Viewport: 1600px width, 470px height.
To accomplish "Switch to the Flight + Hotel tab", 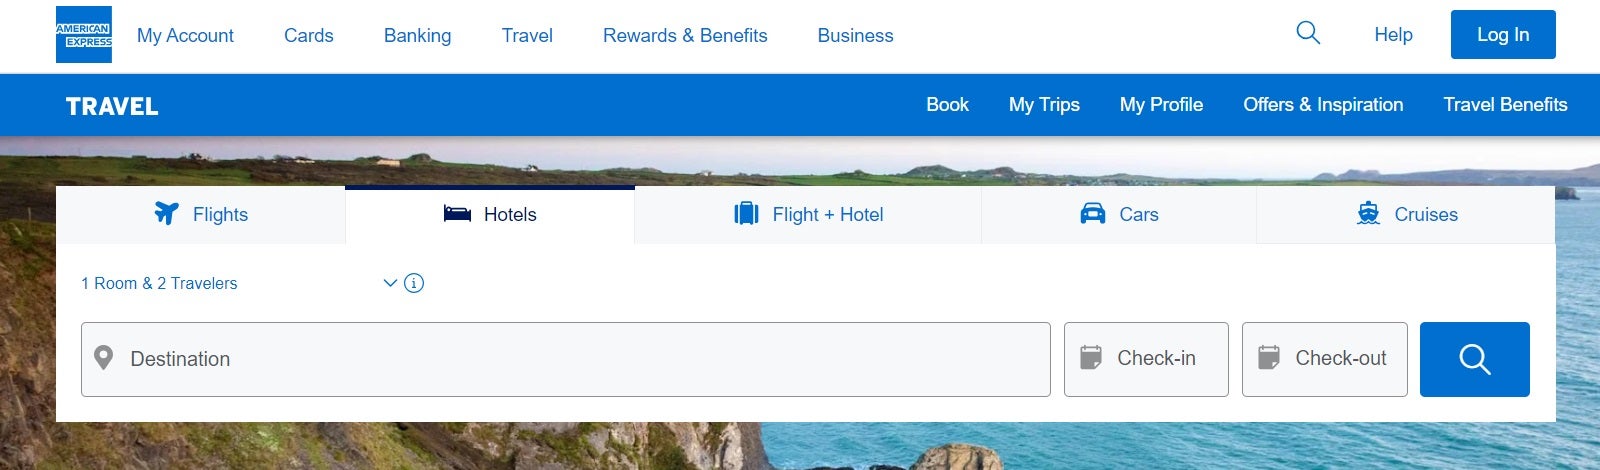I will (808, 215).
